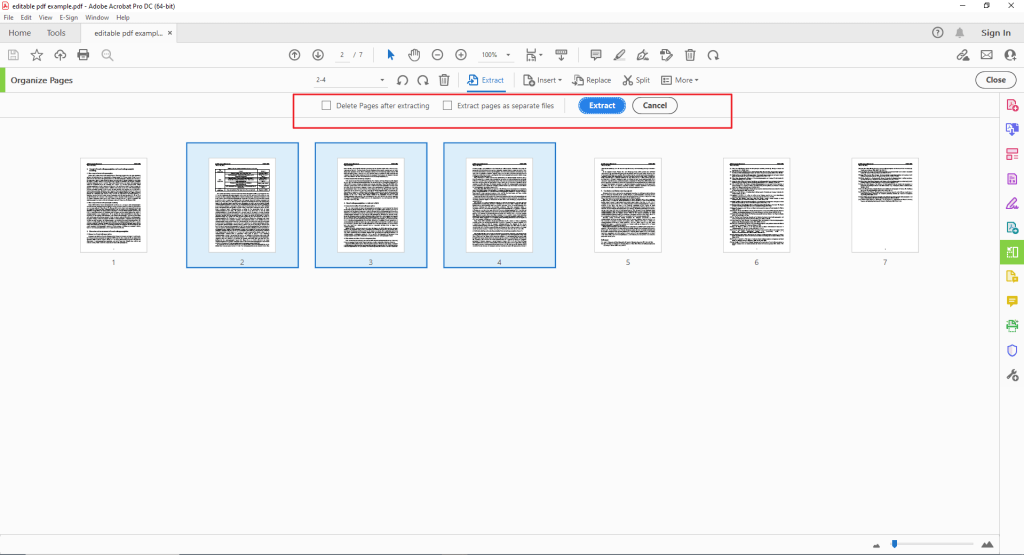The height and width of the screenshot is (555, 1024).
Task: Select the Extract tool in toolbar
Action: (485, 80)
